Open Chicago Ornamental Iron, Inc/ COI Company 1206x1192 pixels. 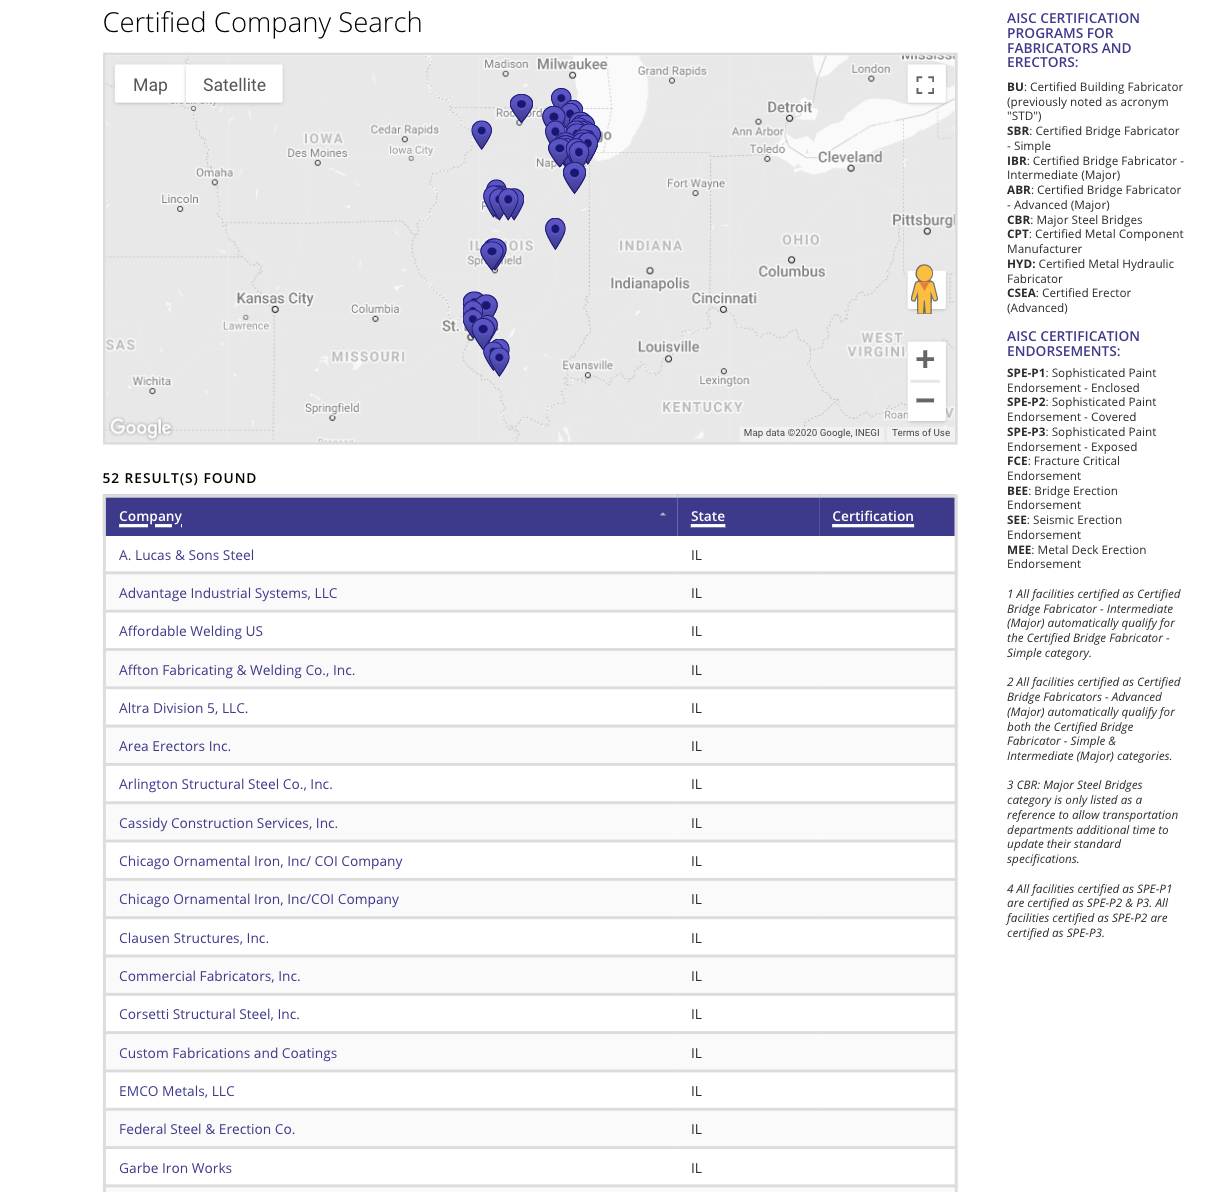261,861
